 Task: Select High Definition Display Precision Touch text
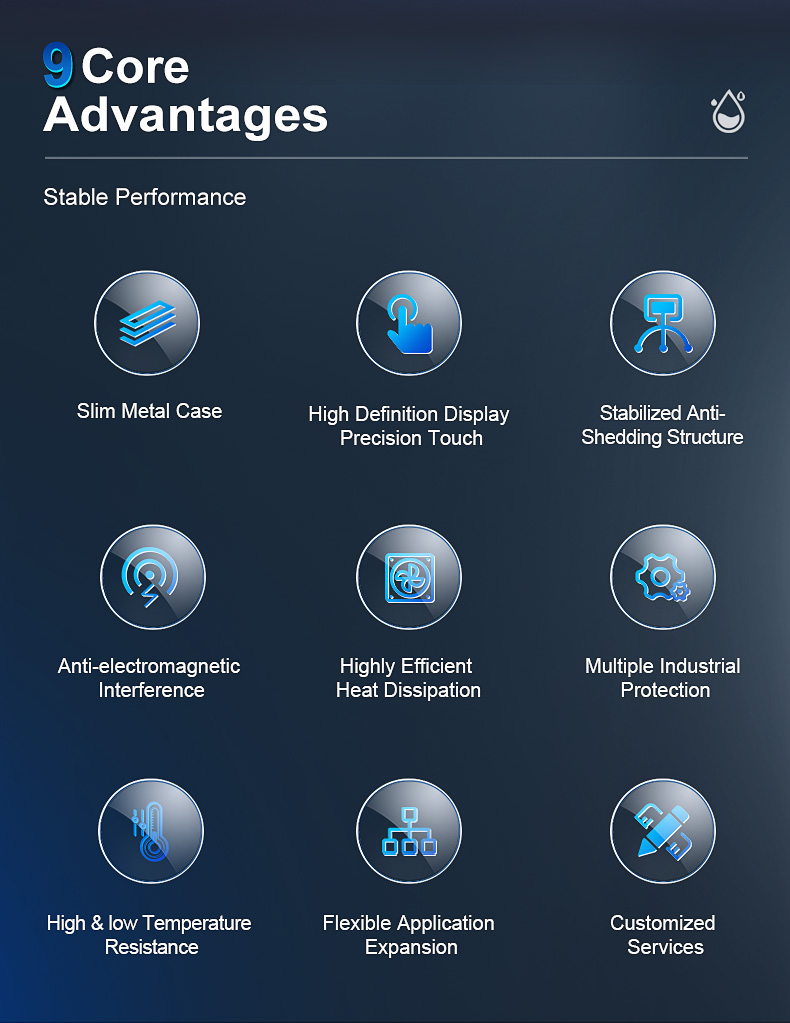pos(409,426)
